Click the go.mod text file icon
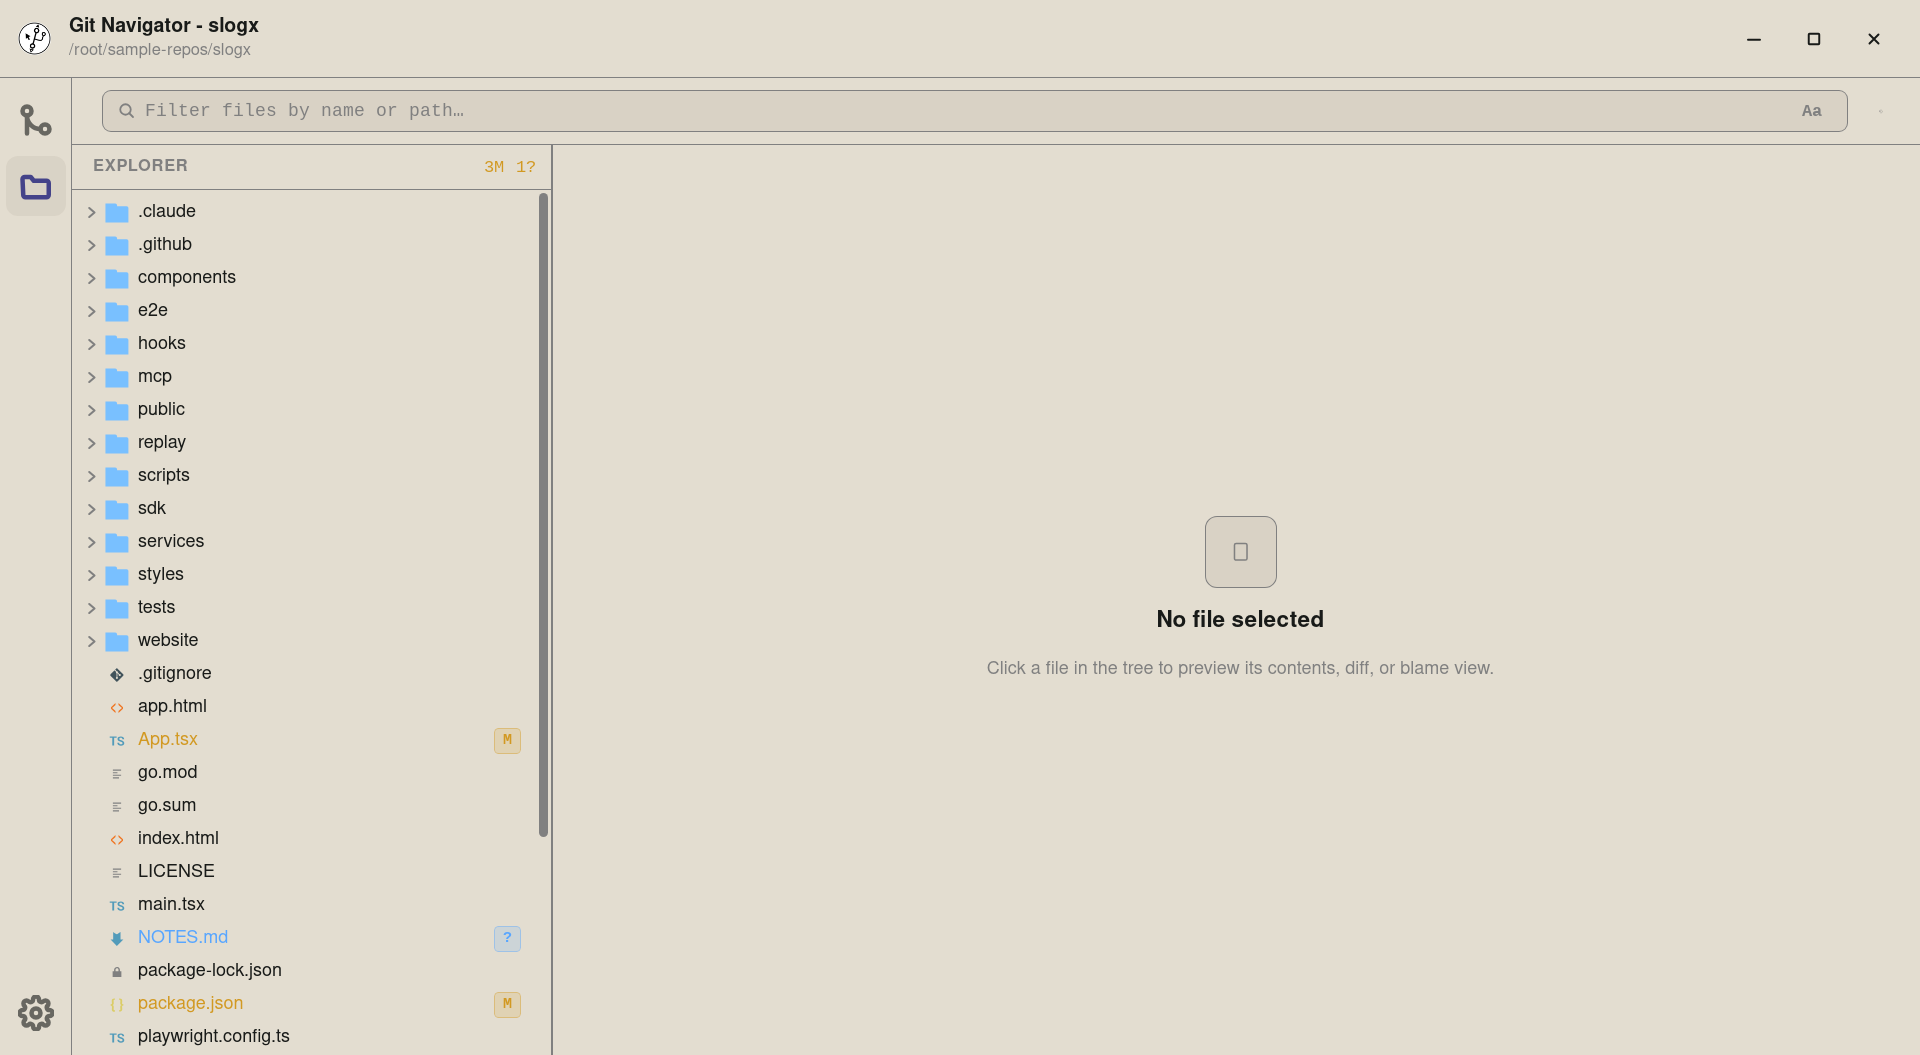The width and height of the screenshot is (1920, 1055). pyautogui.click(x=117, y=773)
